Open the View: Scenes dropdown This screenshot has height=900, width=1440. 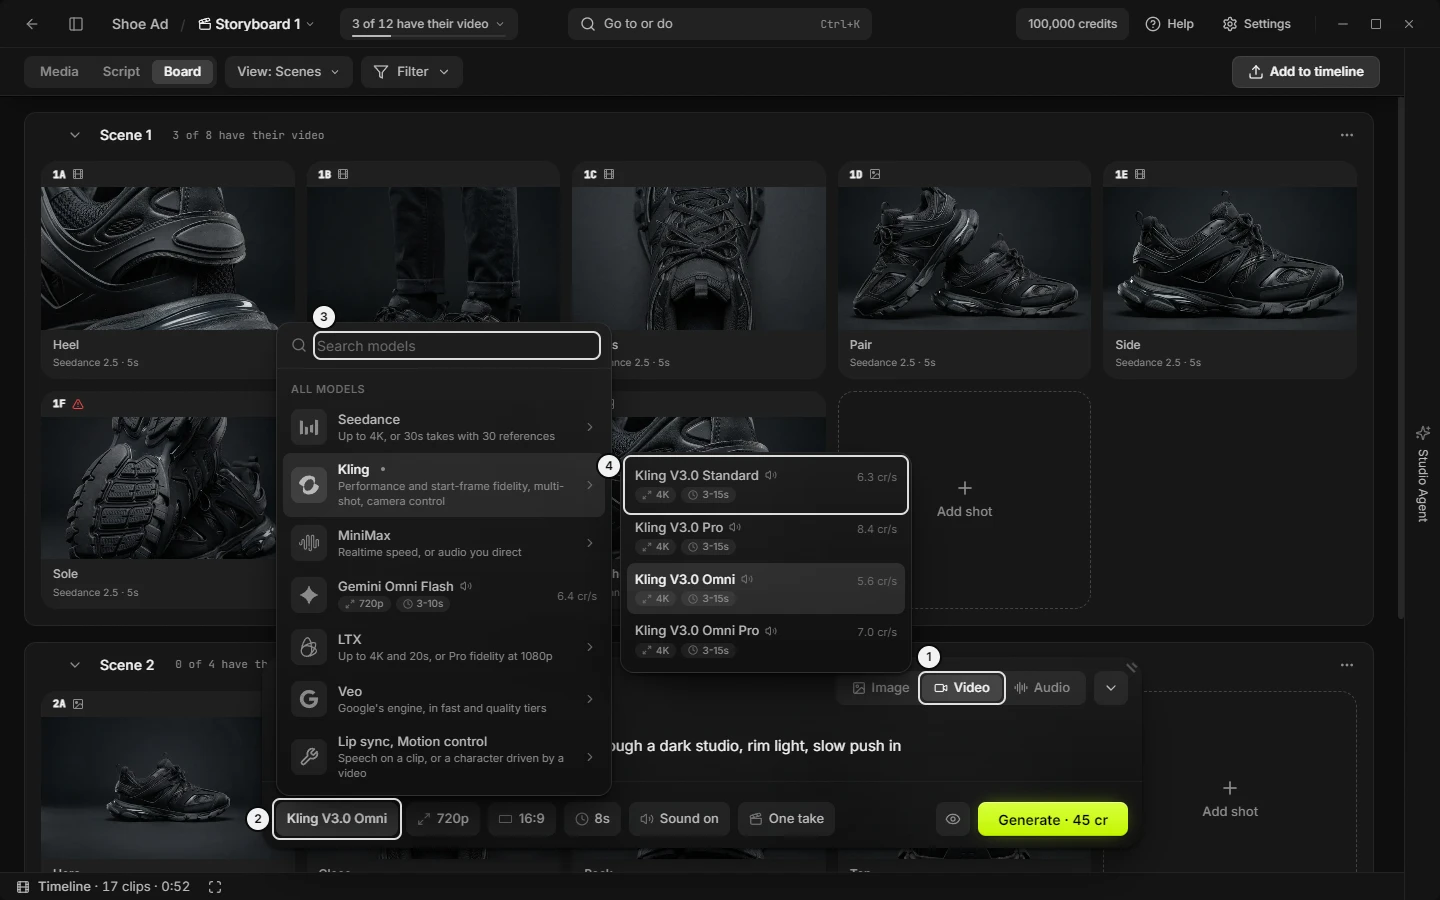(289, 72)
